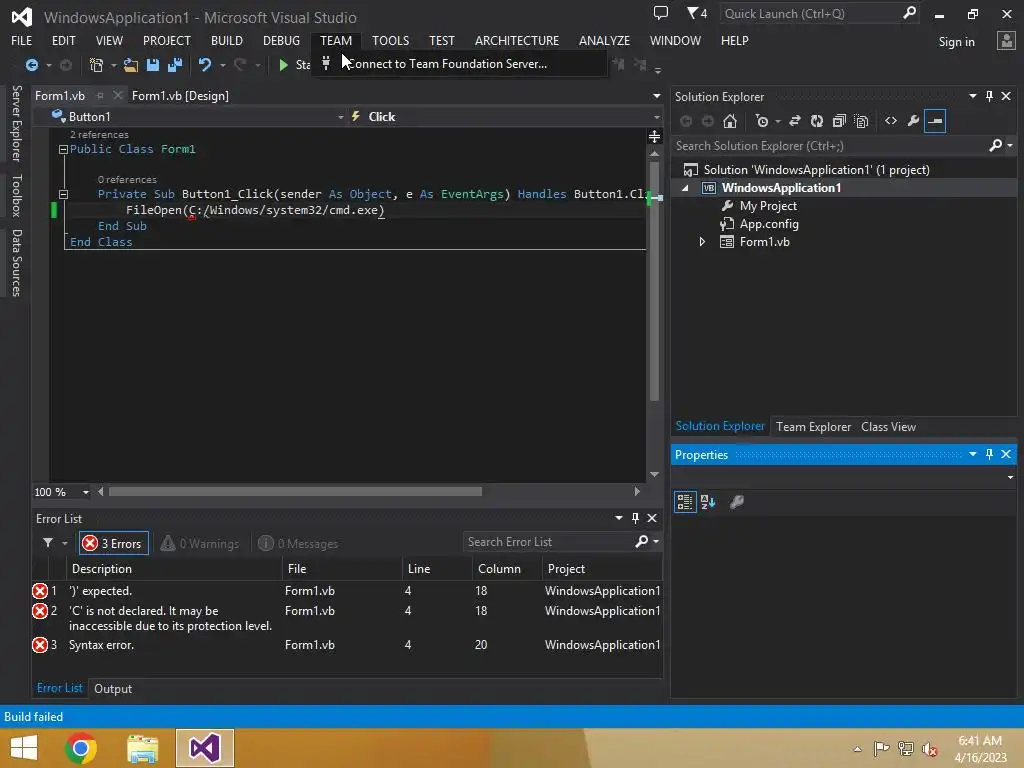1024x768 pixels.
Task: Collapse the WindowsApplication1 project node
Action: click(685, 188)
